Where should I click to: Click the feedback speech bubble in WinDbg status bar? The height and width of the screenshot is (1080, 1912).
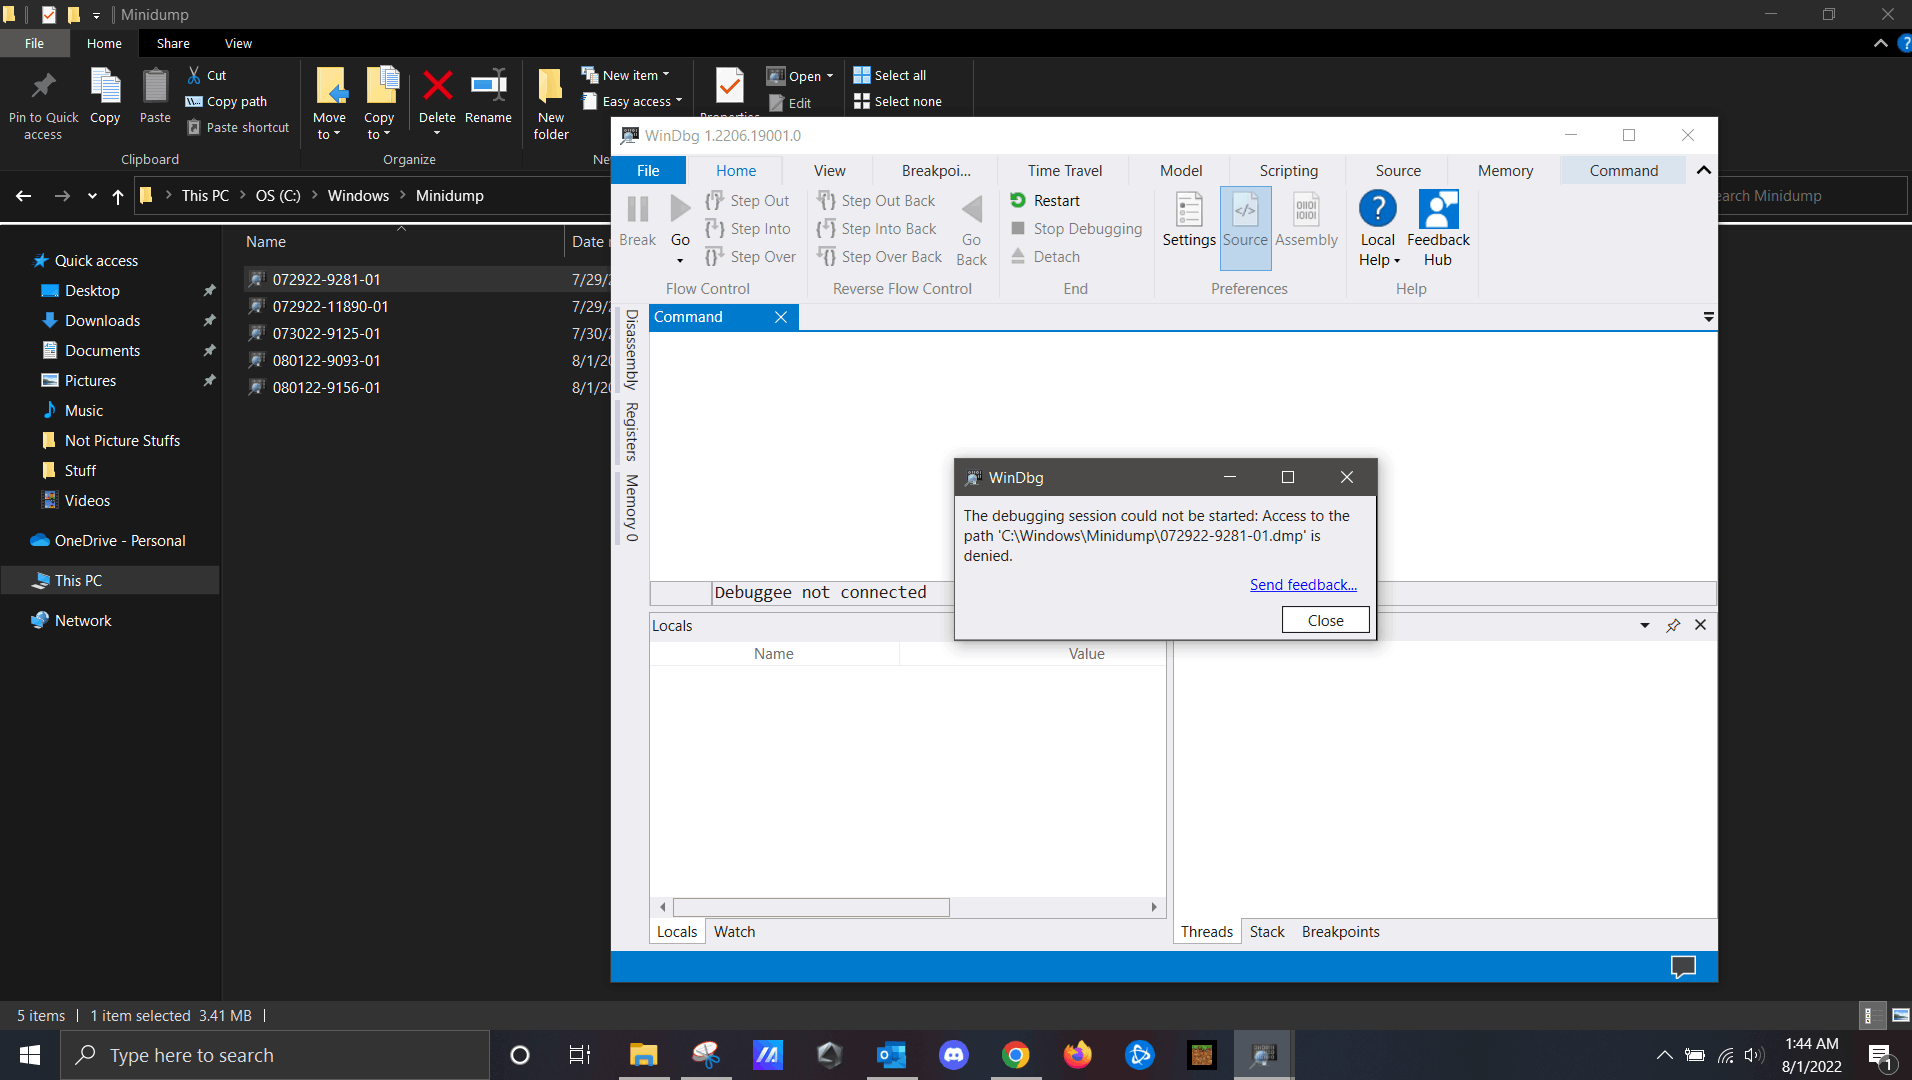(1683, 966)
